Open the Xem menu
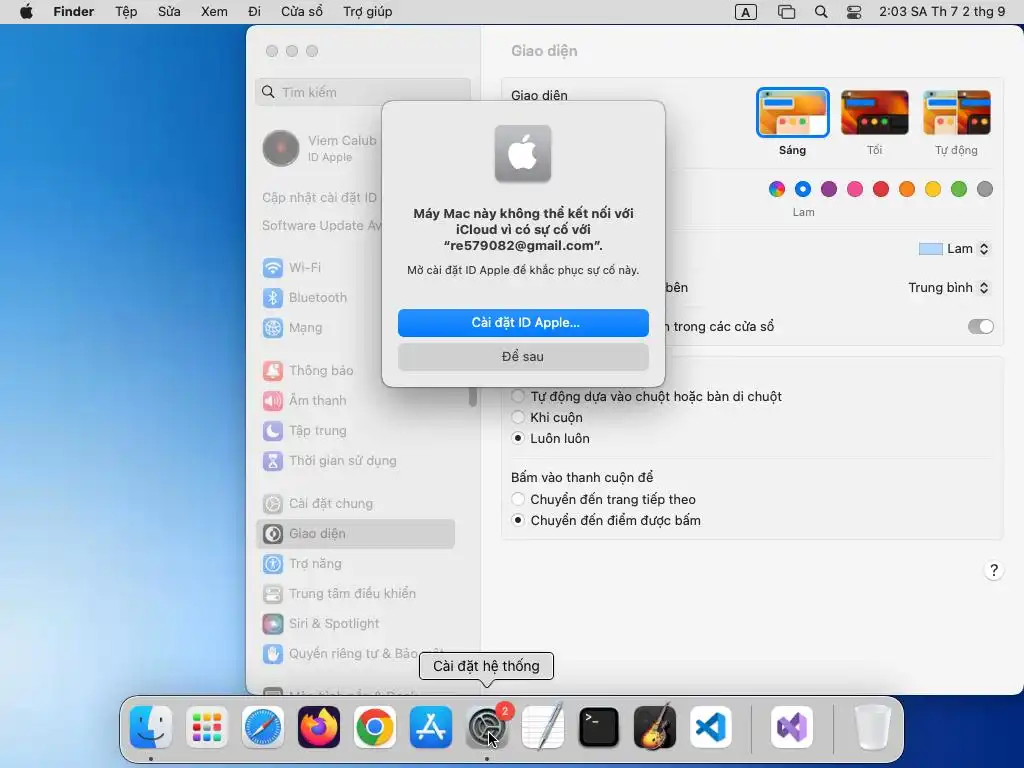This screenshot has width=1024, height=768. click(214, 12)
